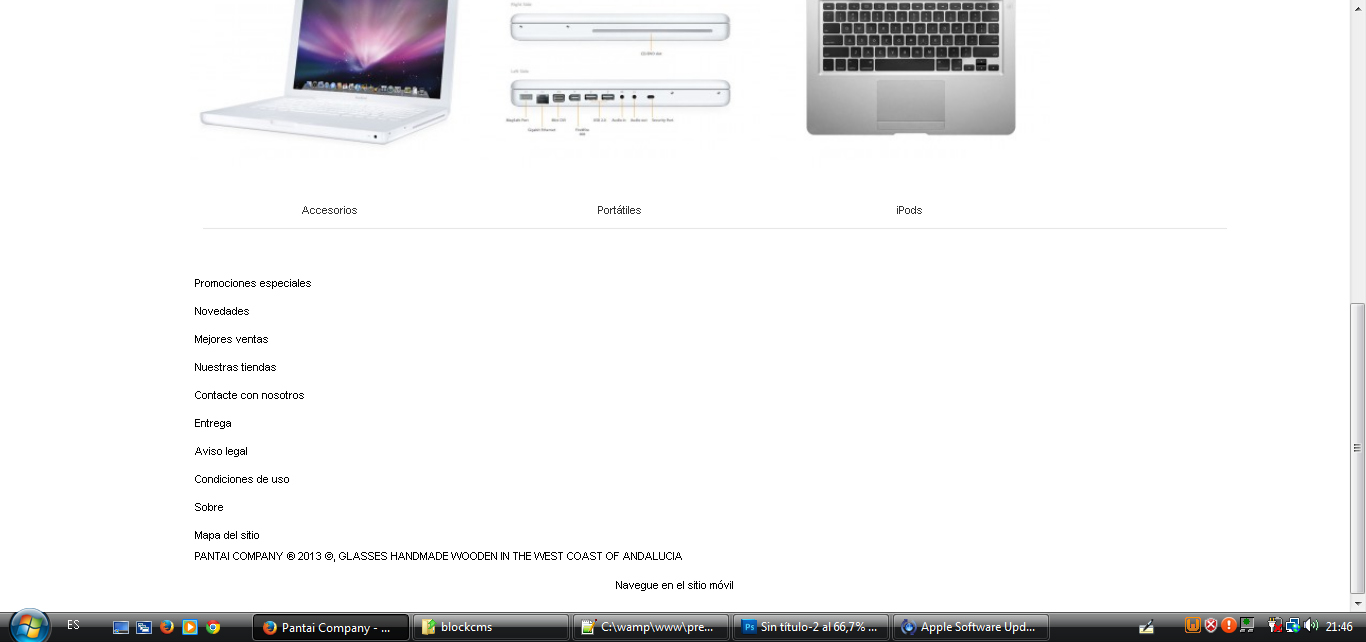Viewport: 1366px width, 642px height.
Task: Launch Firefox from the quick launch bar
Action: pyautogui.click(x=167, y=627)
